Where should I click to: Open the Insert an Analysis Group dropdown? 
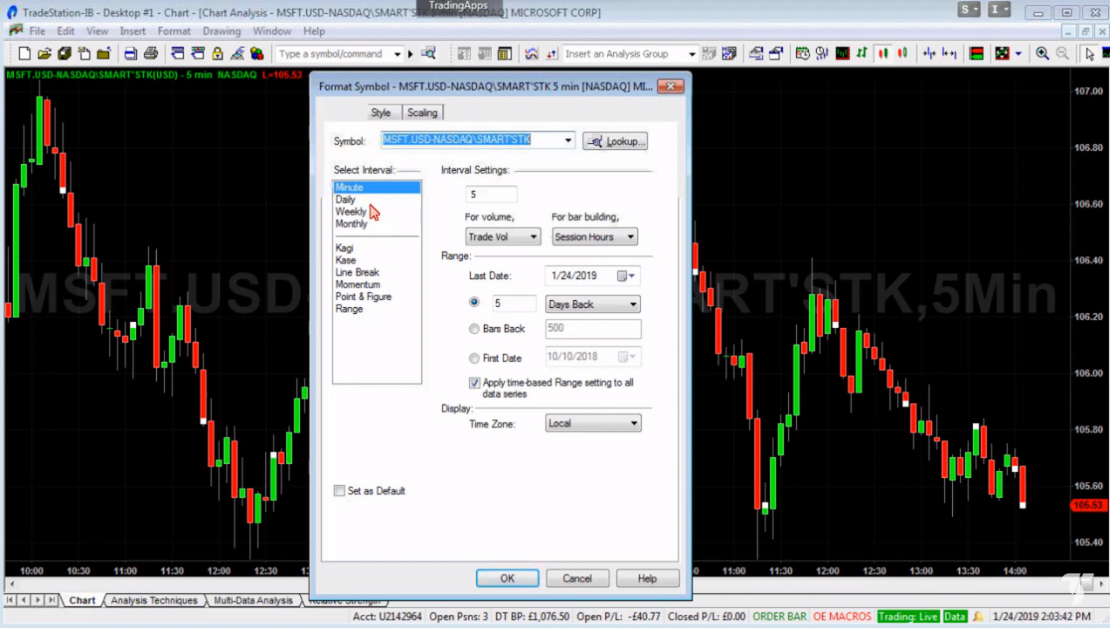point(692,54)
